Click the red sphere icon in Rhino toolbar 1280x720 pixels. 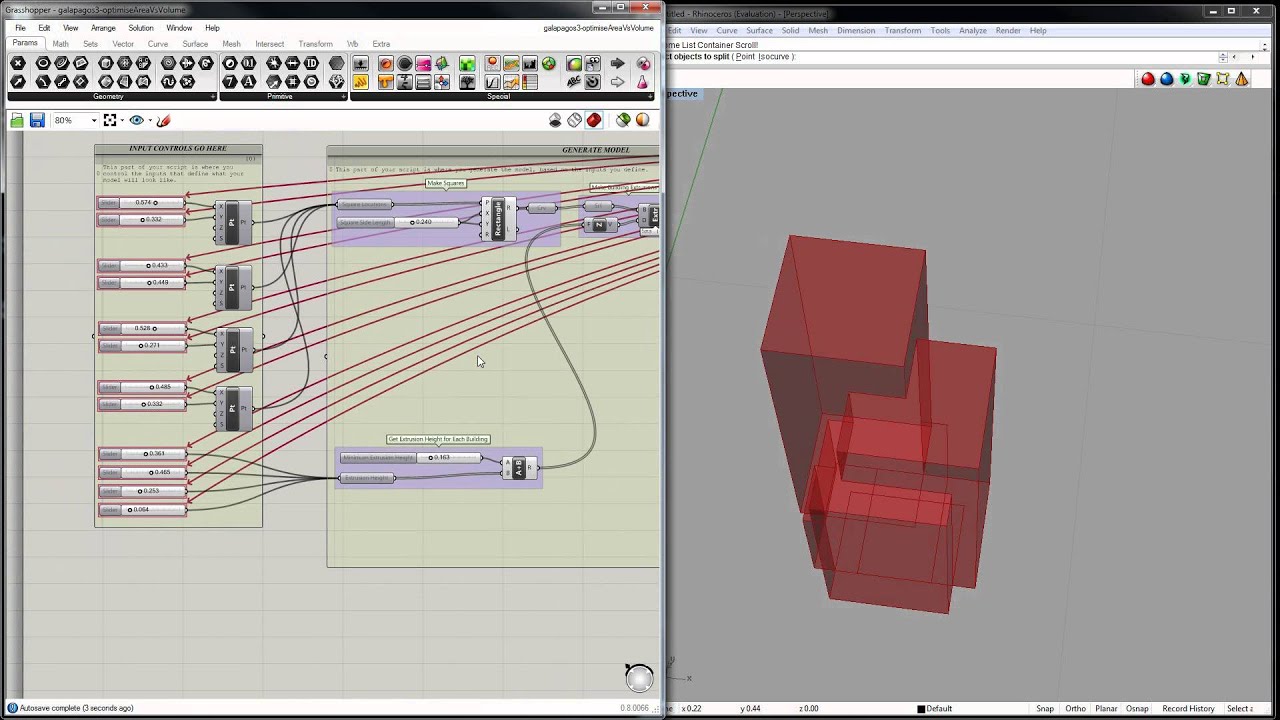(1148, 79)
